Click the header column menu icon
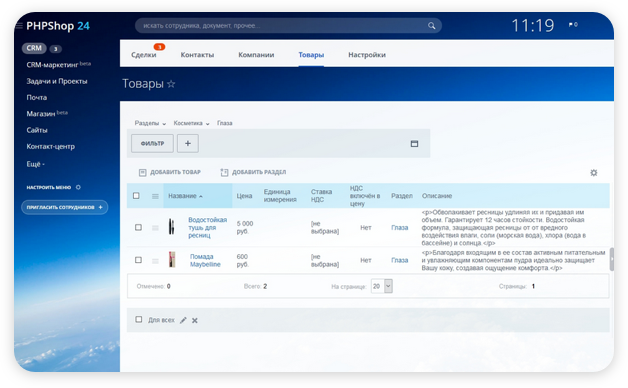628x388 pixels. 155,196
